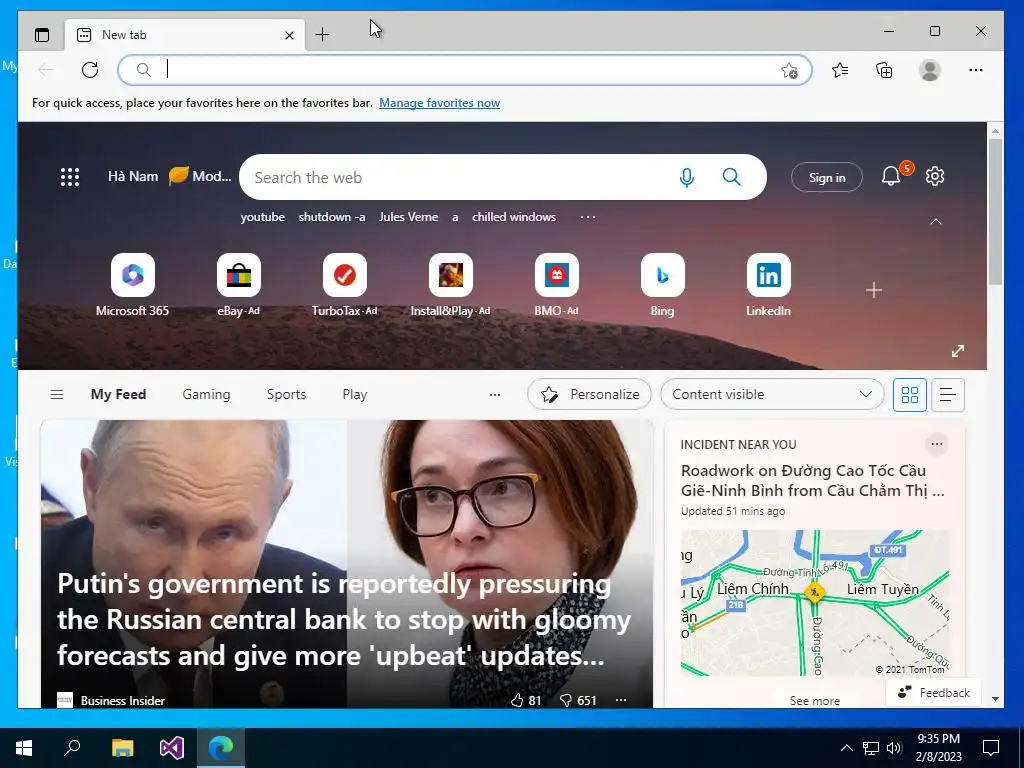Image resolution: width=1024 pixels, height=768 pixels.
Task: Open the Content visible dropdown
Action: (772, 394)
